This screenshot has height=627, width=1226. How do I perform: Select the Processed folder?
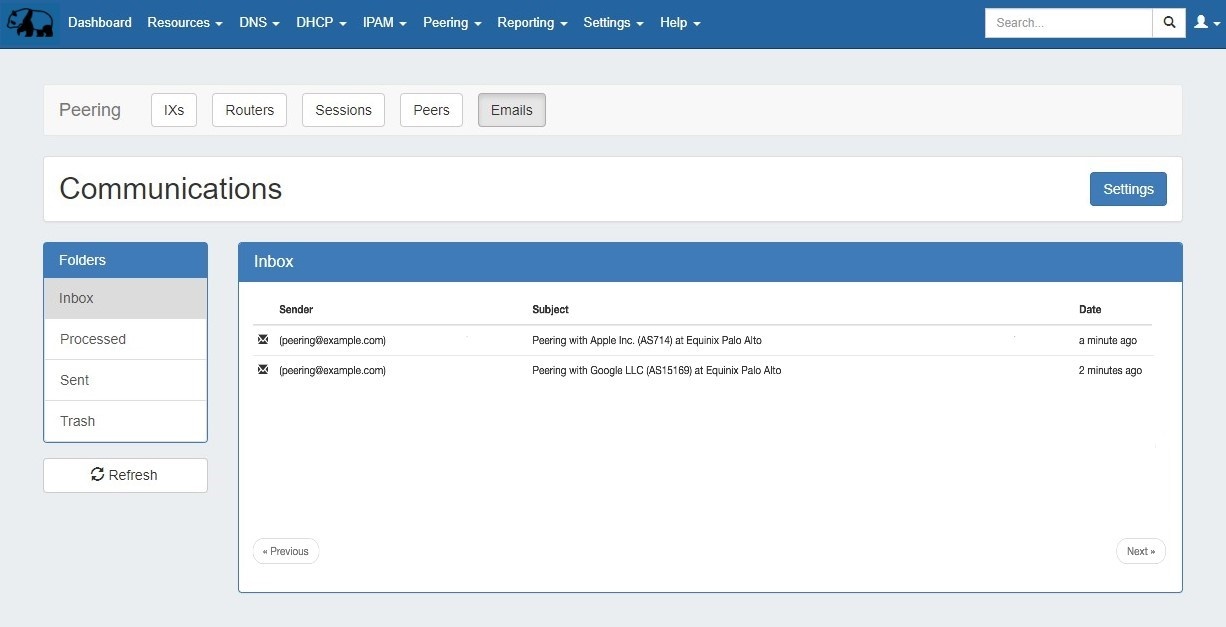(93, 339)
